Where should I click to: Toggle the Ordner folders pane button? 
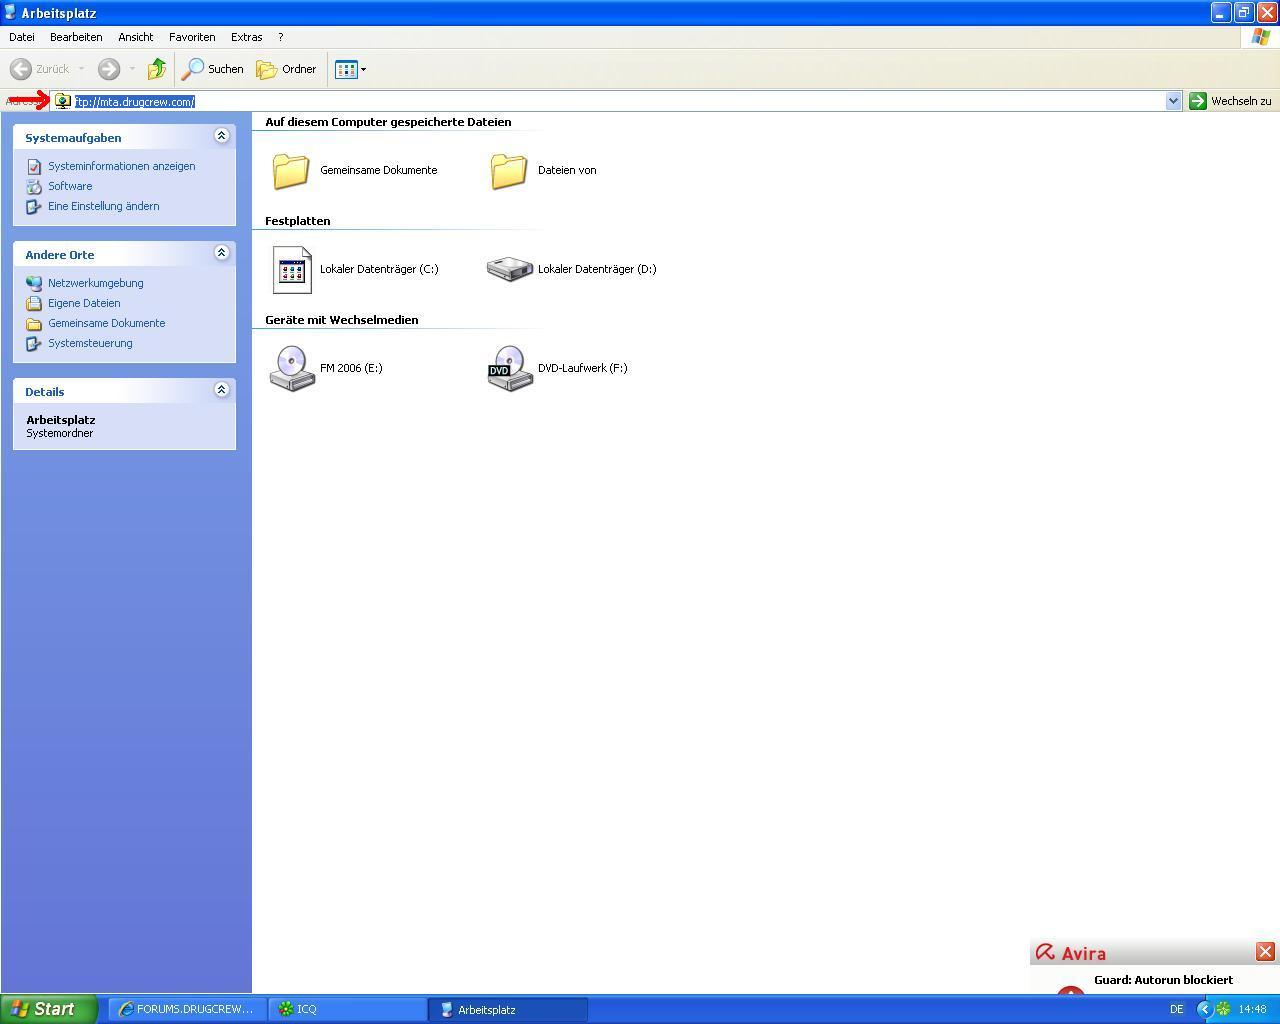287,69
